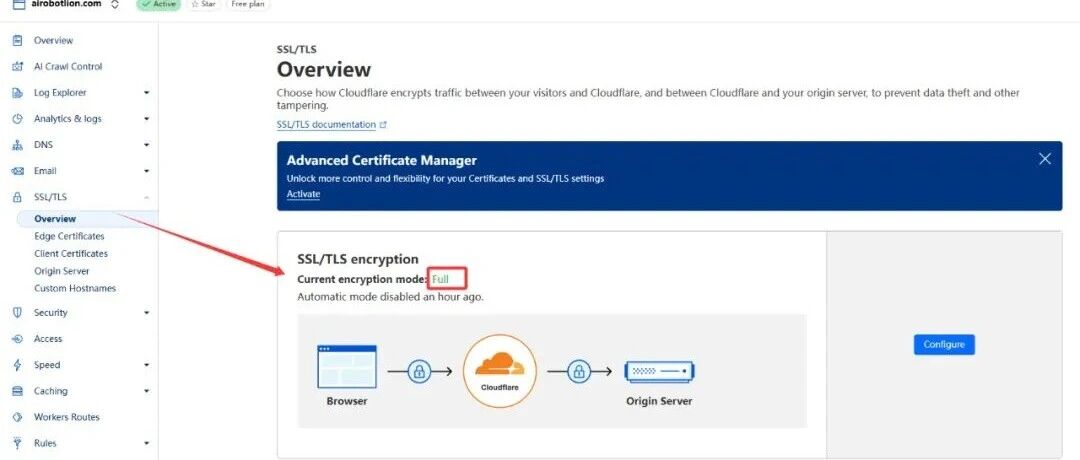The width and height of the screenshot is (1080, 460).
Task: Activate the Advanced Certificate Manager
Action: coord(303,194)
